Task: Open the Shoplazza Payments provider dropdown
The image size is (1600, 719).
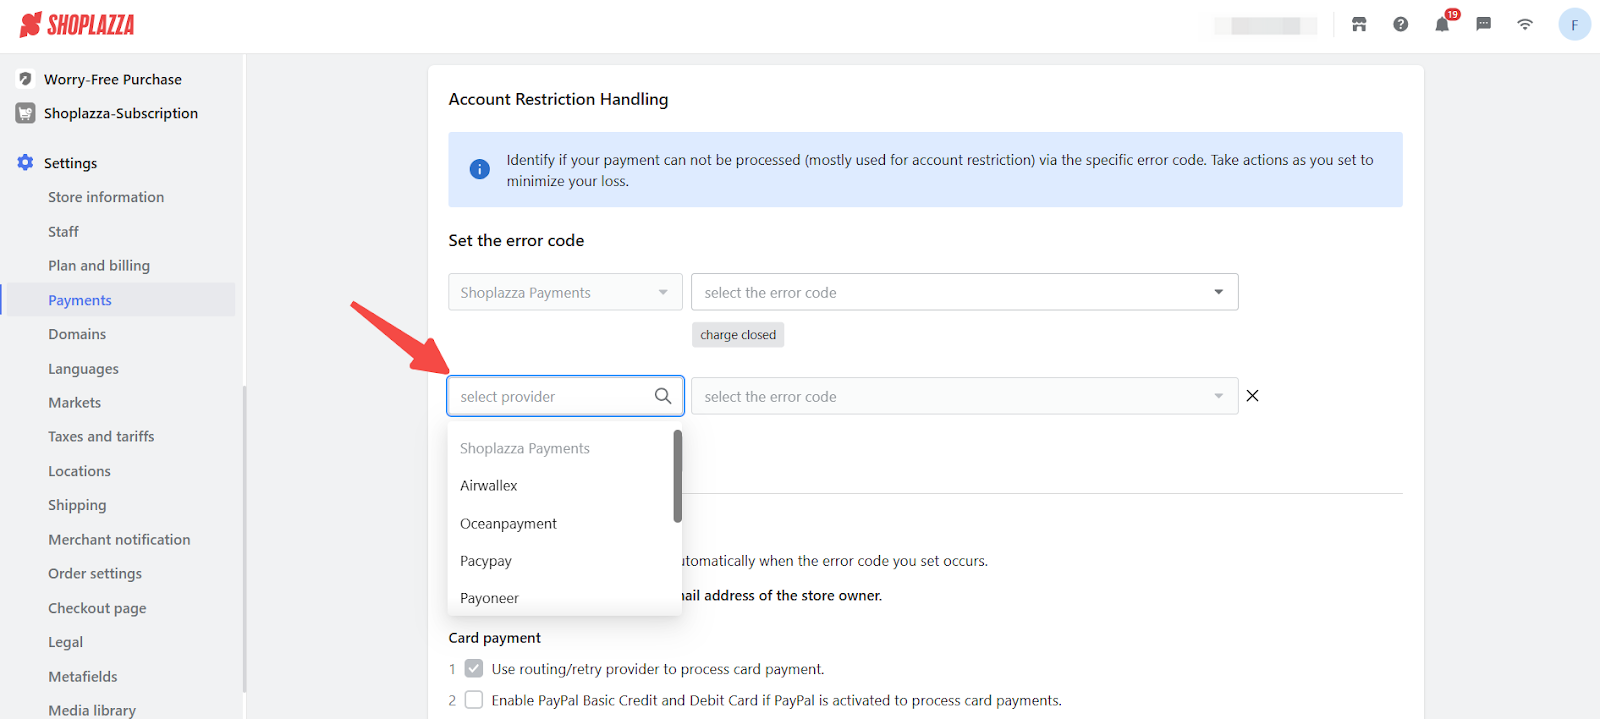Action: 565,292
